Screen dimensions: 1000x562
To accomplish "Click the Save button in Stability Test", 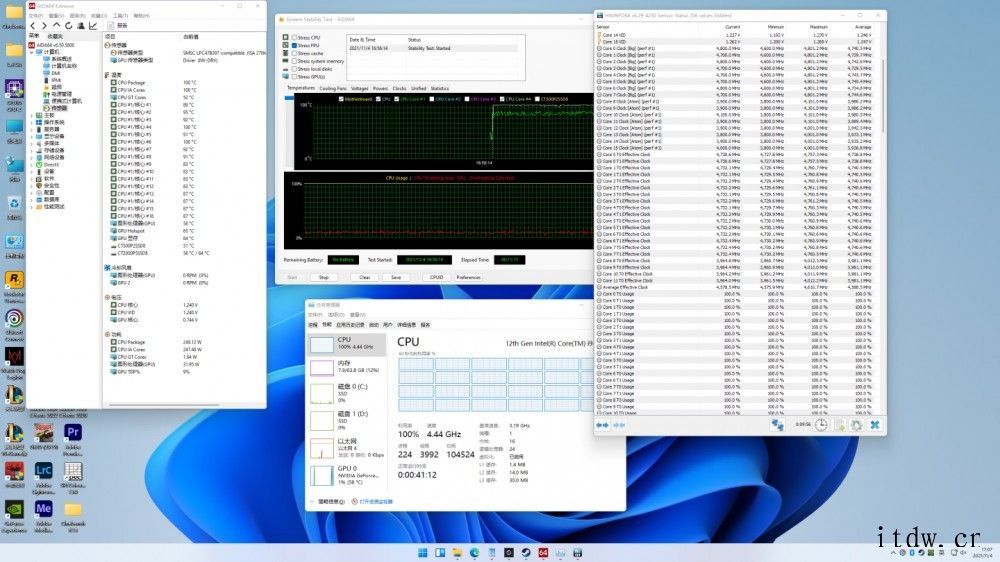I will point(396,277).
